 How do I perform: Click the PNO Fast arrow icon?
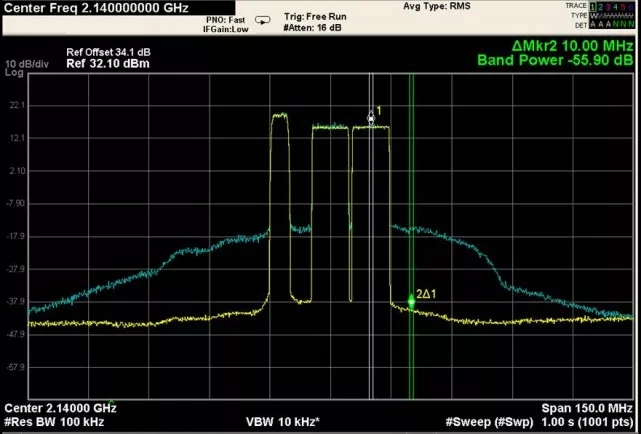pos(262,19)
